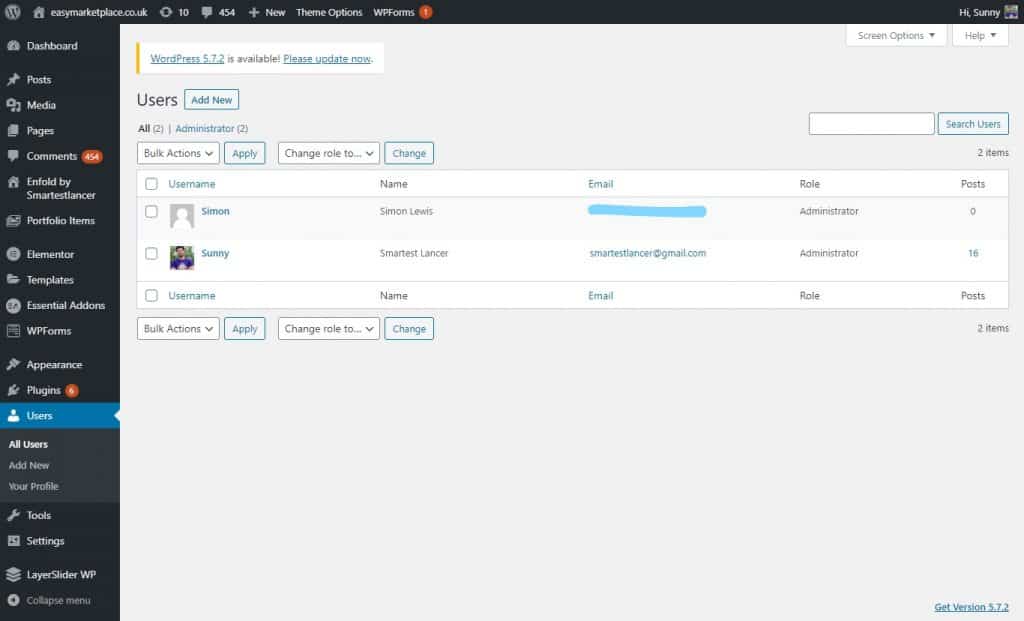
Task: Click the Get Version 5.7.2 footer link
Action: [971, 607]
